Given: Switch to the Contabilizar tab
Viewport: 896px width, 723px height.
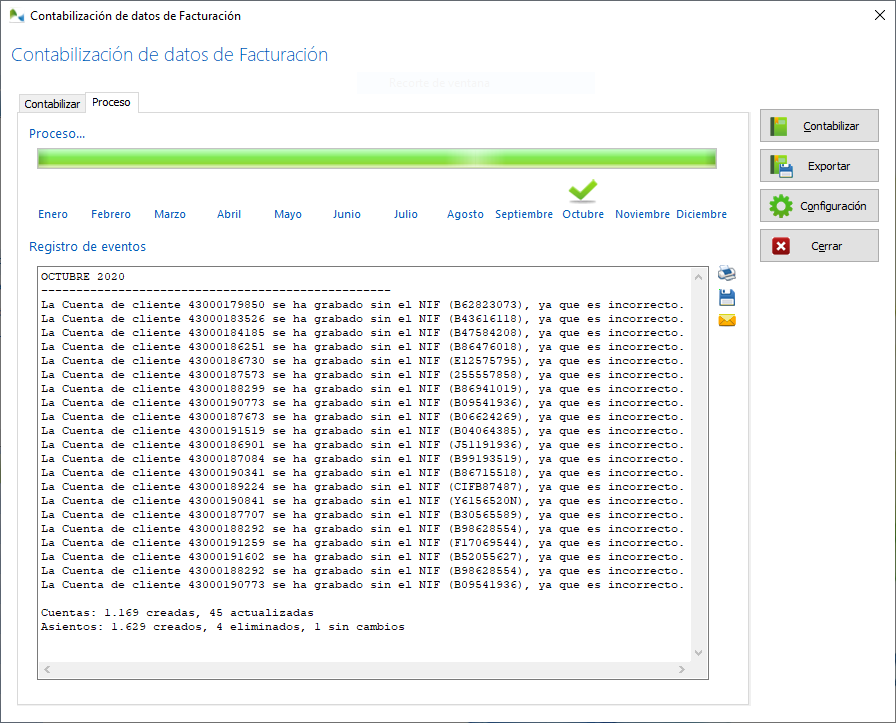Looking at the screenshot, I should (x=51, y=103).
